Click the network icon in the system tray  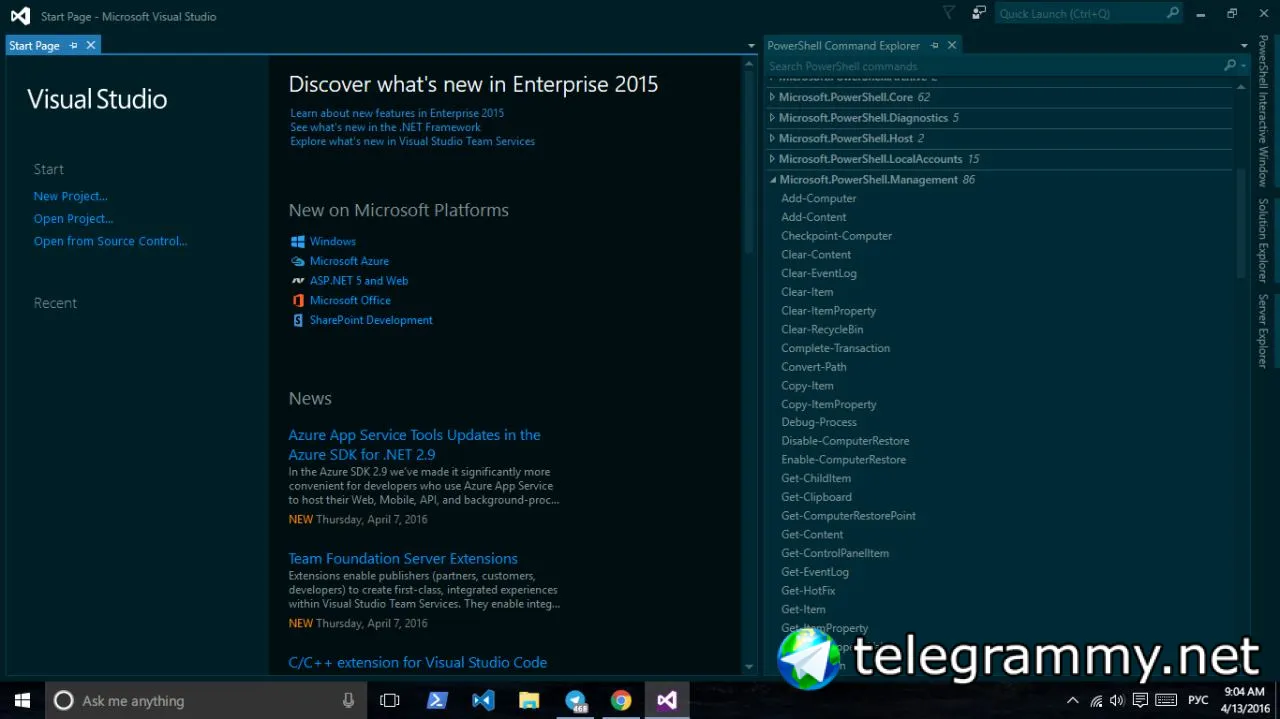[x=1096, y=701]
